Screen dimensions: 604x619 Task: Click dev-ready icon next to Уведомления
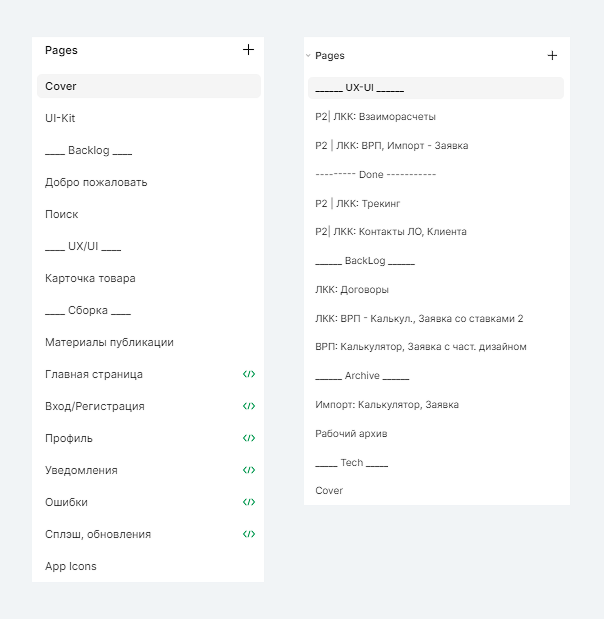[249, 470]
